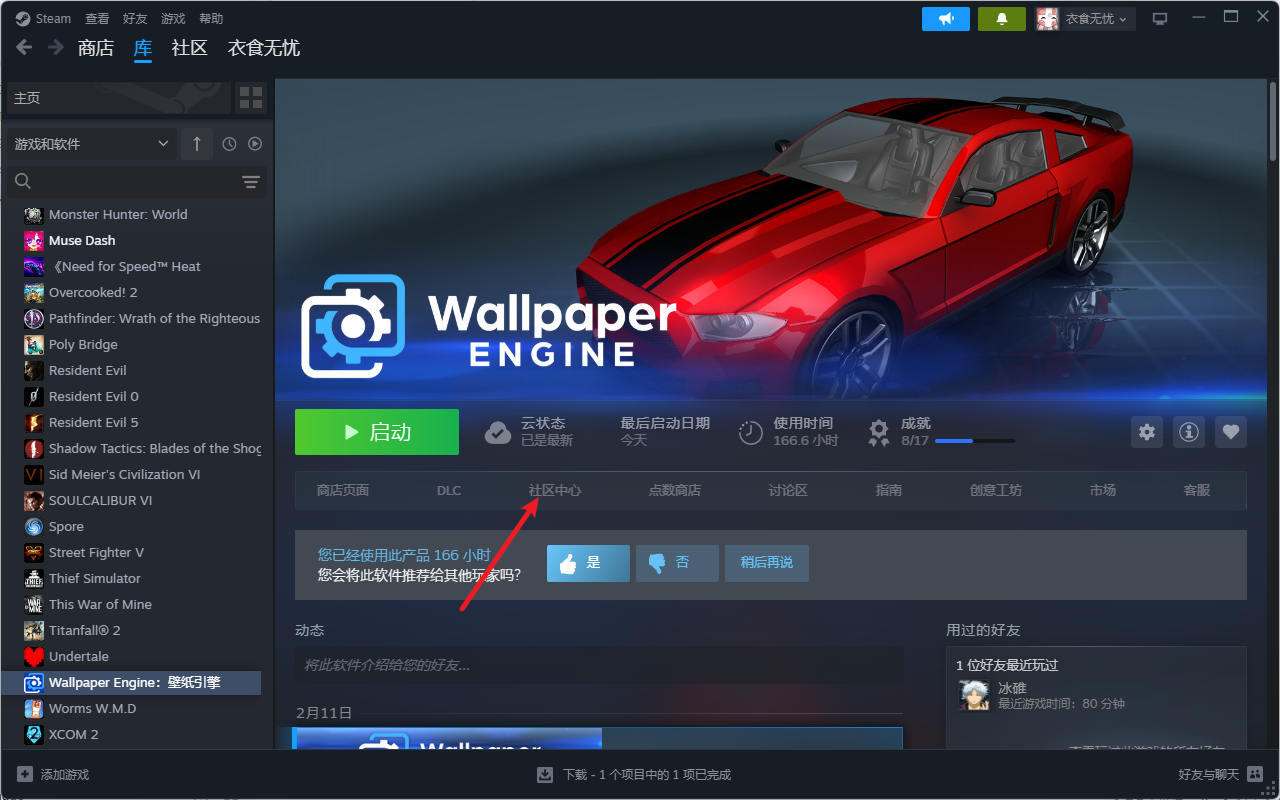Click the Titanfall 2 game icon

pyautogui.click(x=34, y=630)
